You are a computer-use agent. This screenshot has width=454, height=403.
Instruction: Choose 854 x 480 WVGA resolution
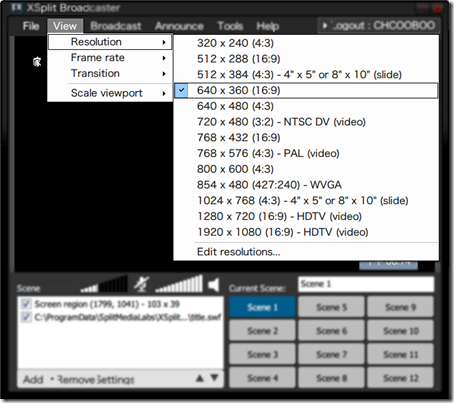point(306,185)
